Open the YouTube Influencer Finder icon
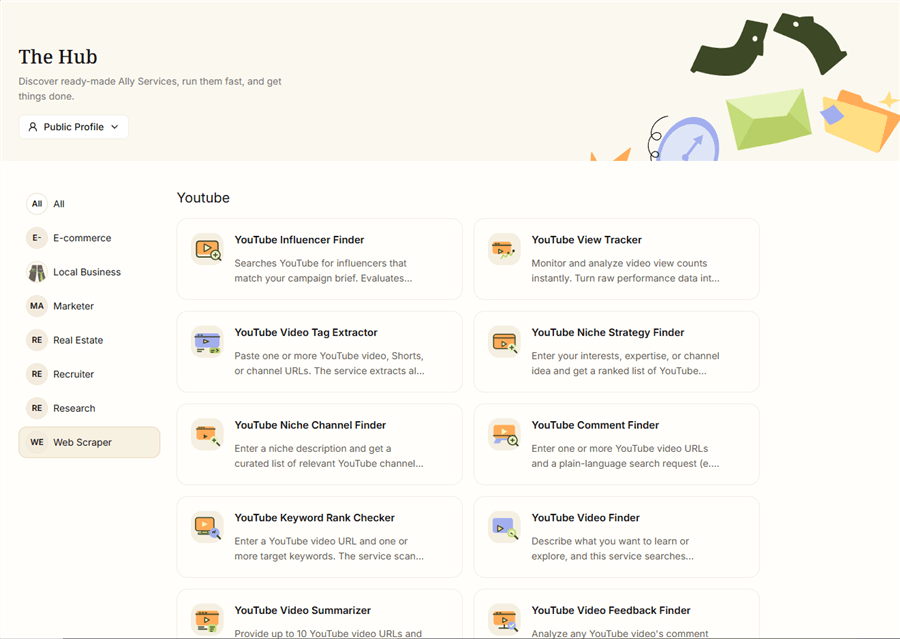Screen dimensions: 900x639 207,249
